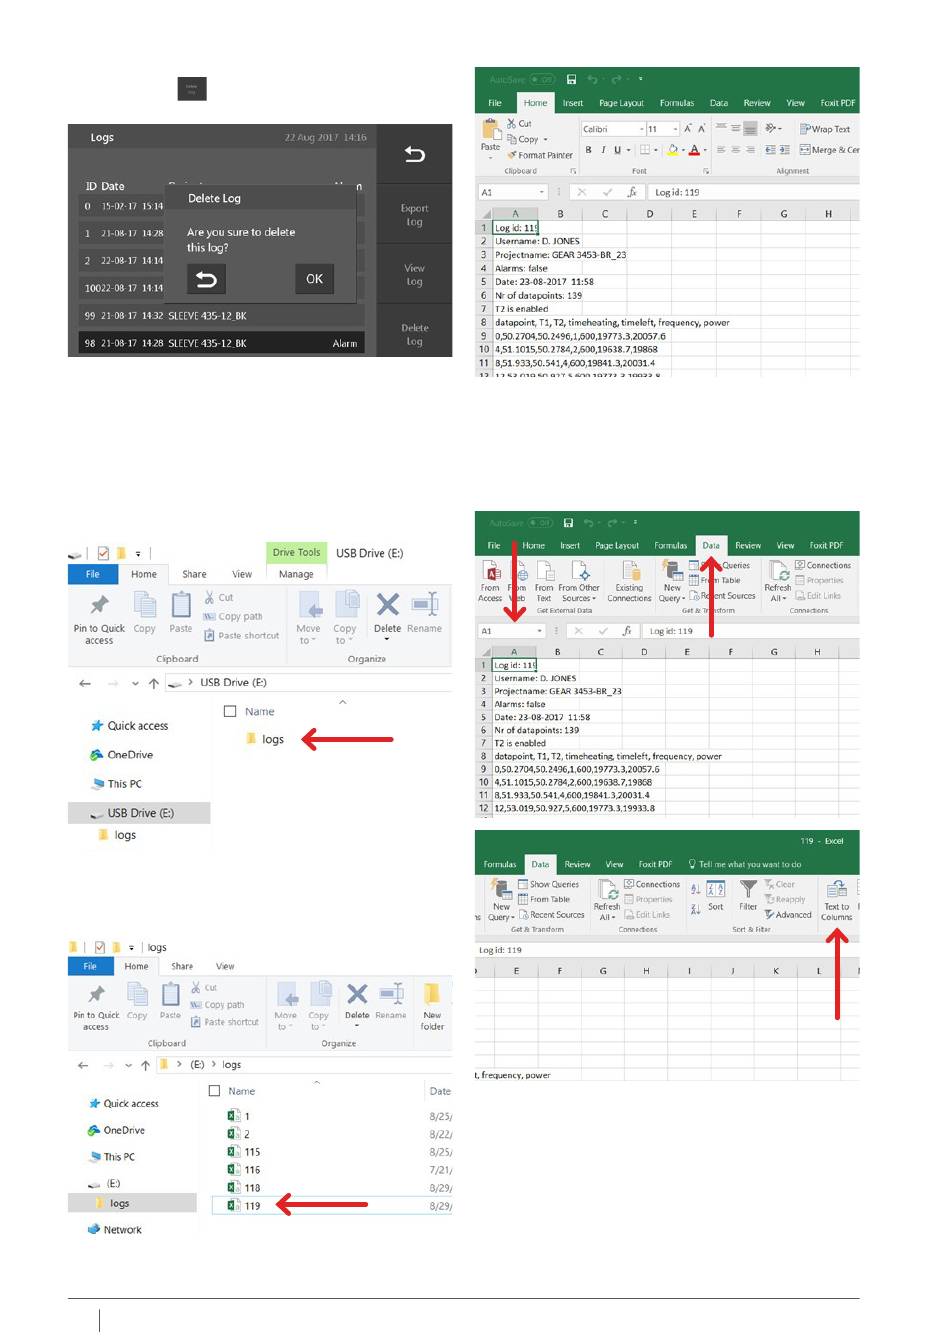Screen dimensions: 950x1344
Task: Toggle Wrap Text in Excel Alignment group
Action: pos(825,129)
